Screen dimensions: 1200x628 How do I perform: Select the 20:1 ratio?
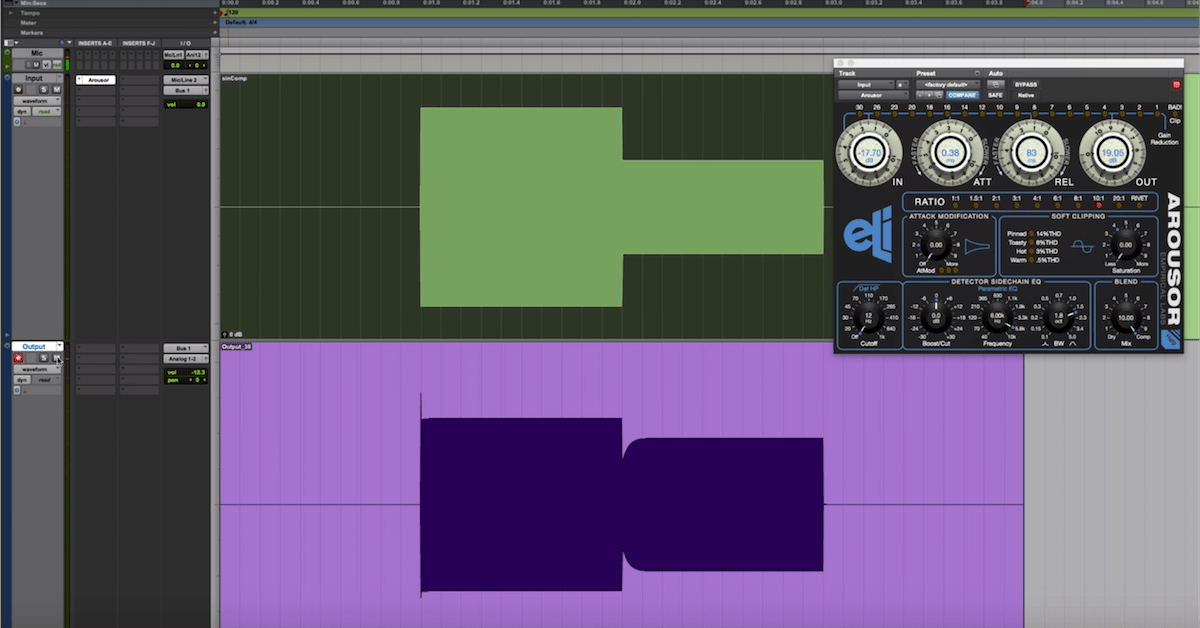1117,203
